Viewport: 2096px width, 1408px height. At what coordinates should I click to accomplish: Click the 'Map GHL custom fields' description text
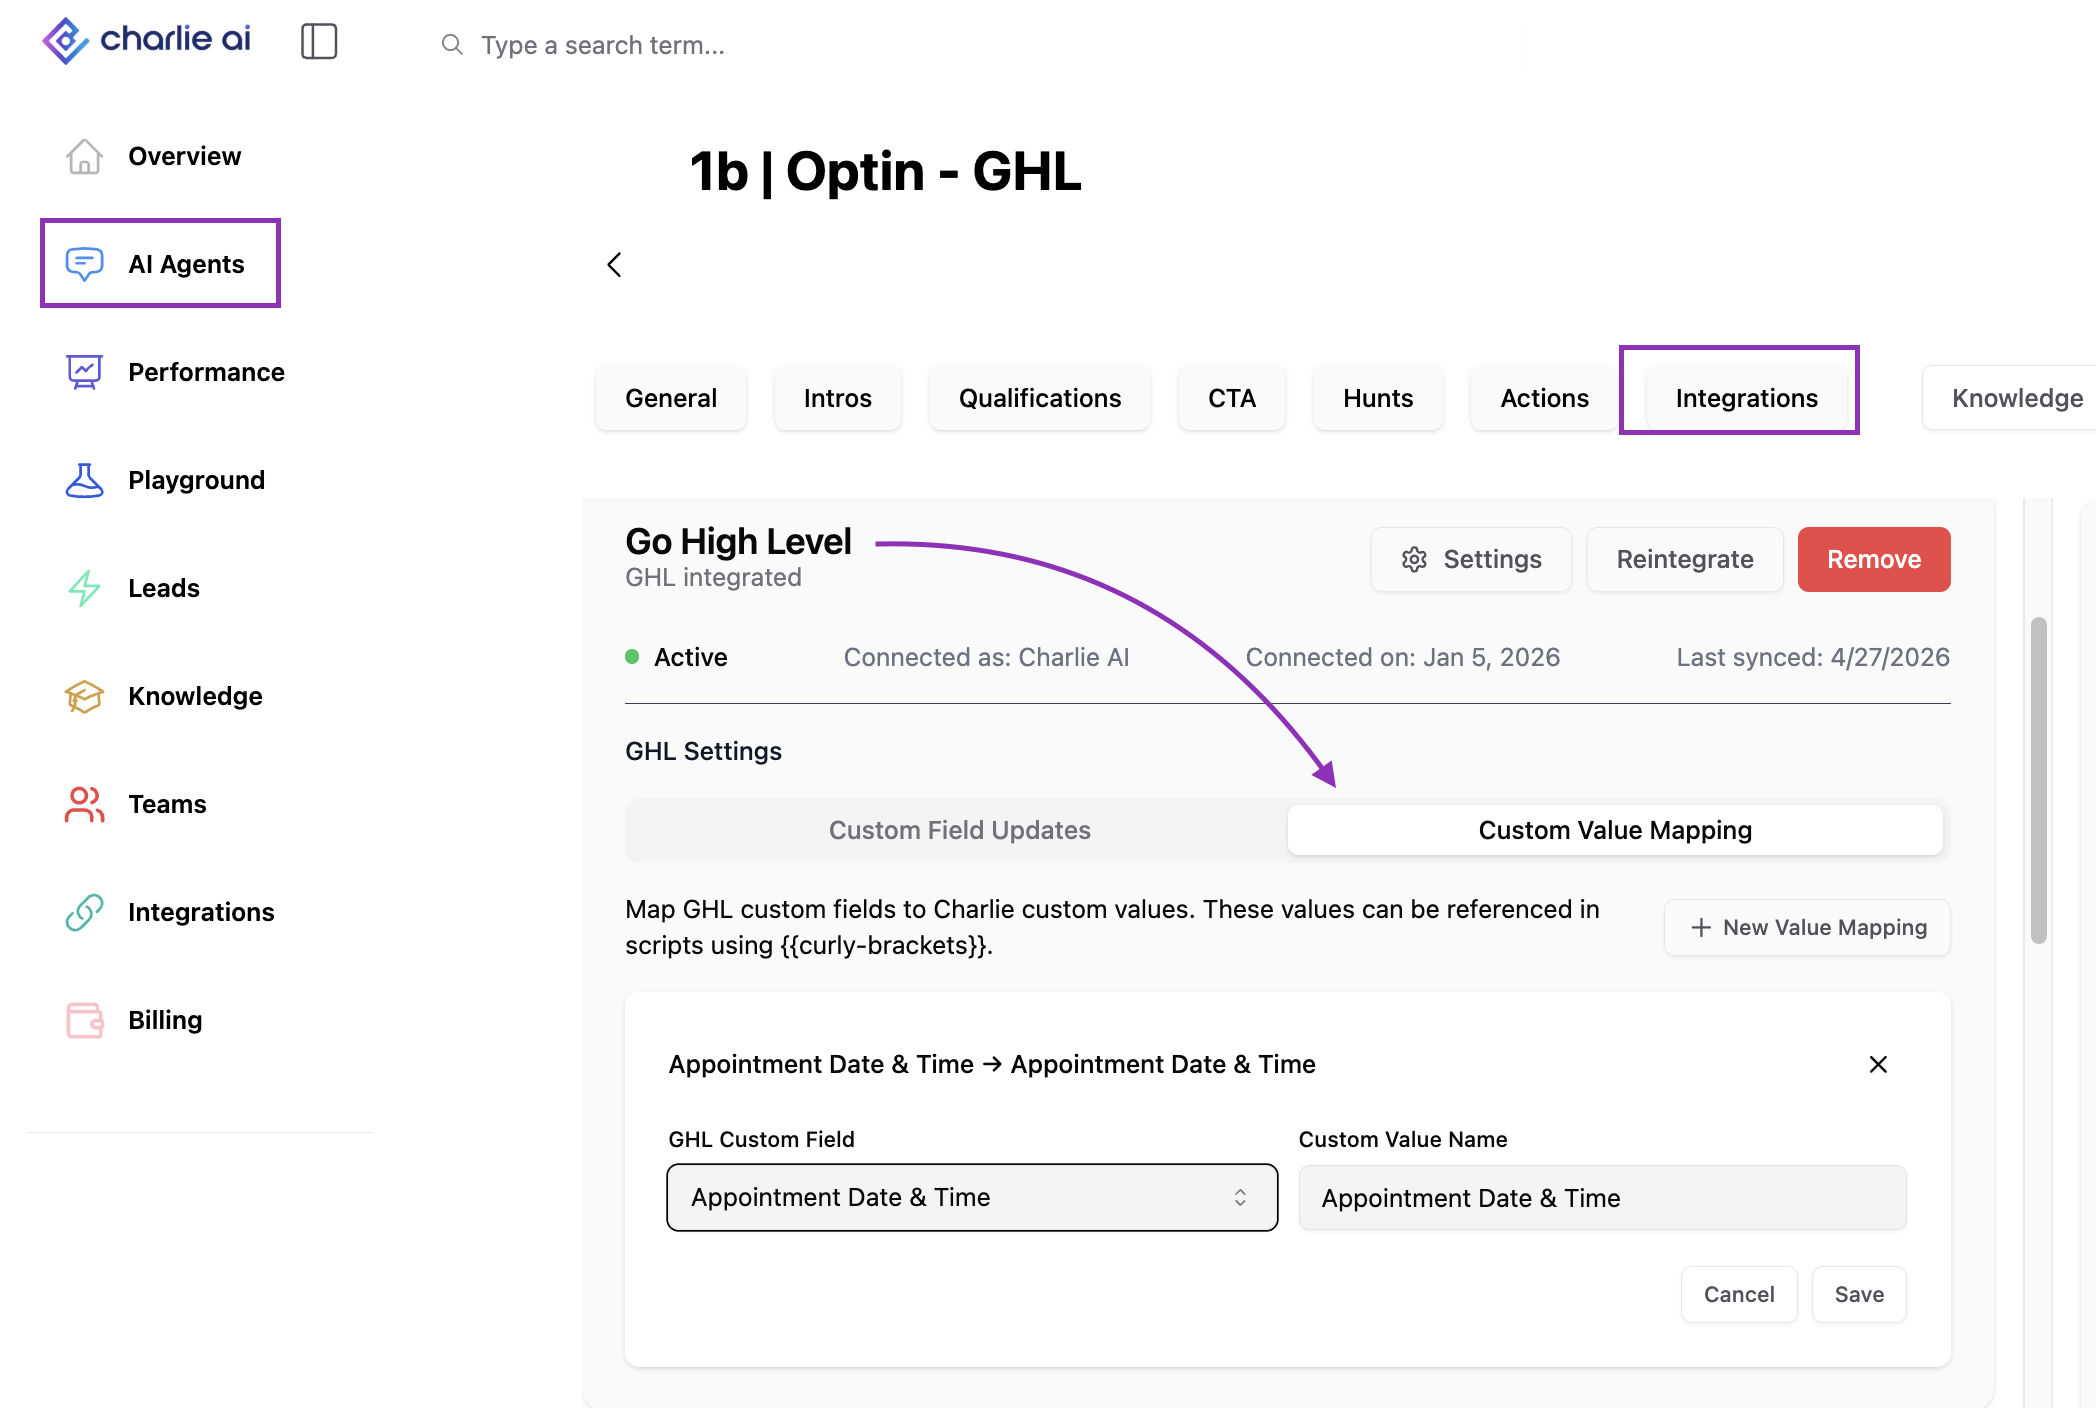pos(1112,927)
